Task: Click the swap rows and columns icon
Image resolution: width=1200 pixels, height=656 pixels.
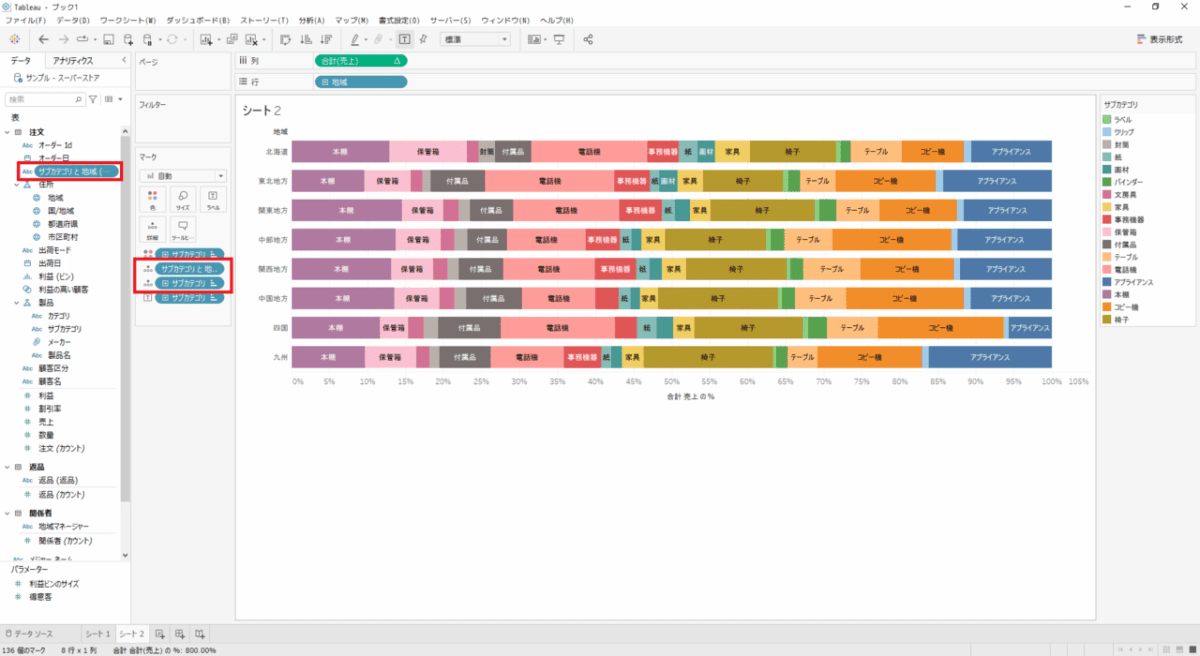Action: [284, 39]
